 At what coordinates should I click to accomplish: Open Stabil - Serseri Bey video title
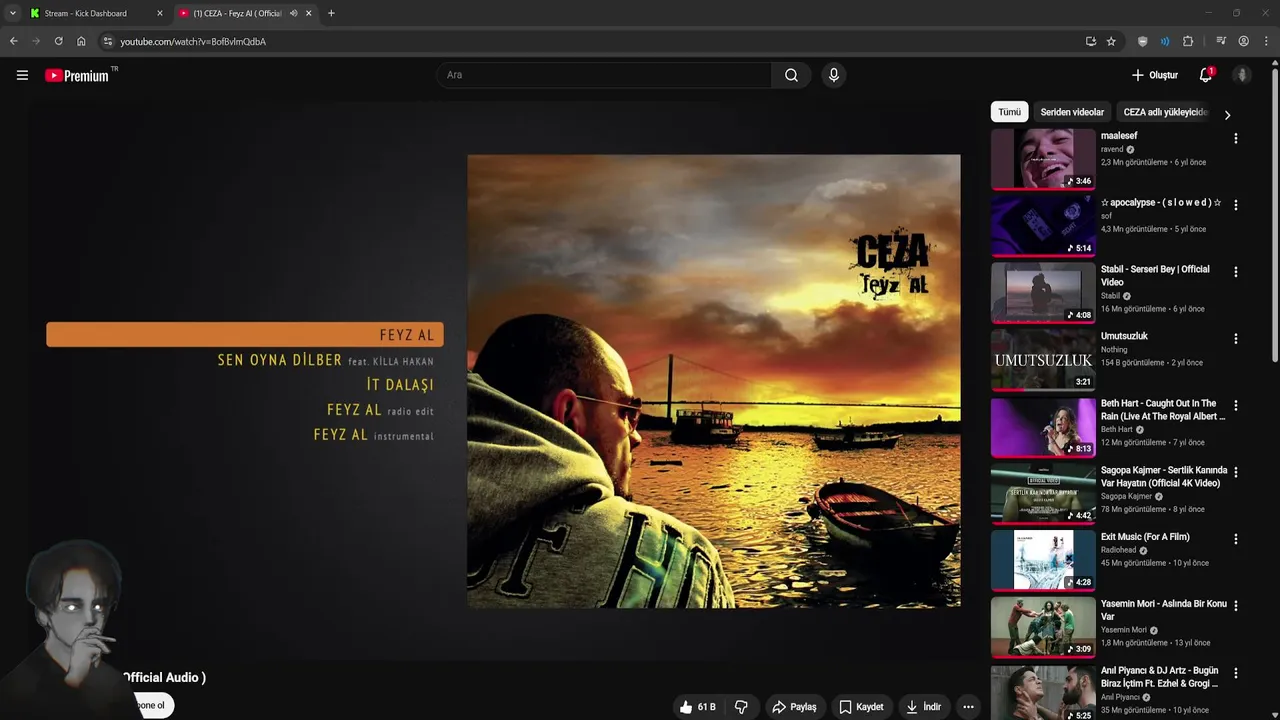pyautogui.click(x=1155, y=275)
